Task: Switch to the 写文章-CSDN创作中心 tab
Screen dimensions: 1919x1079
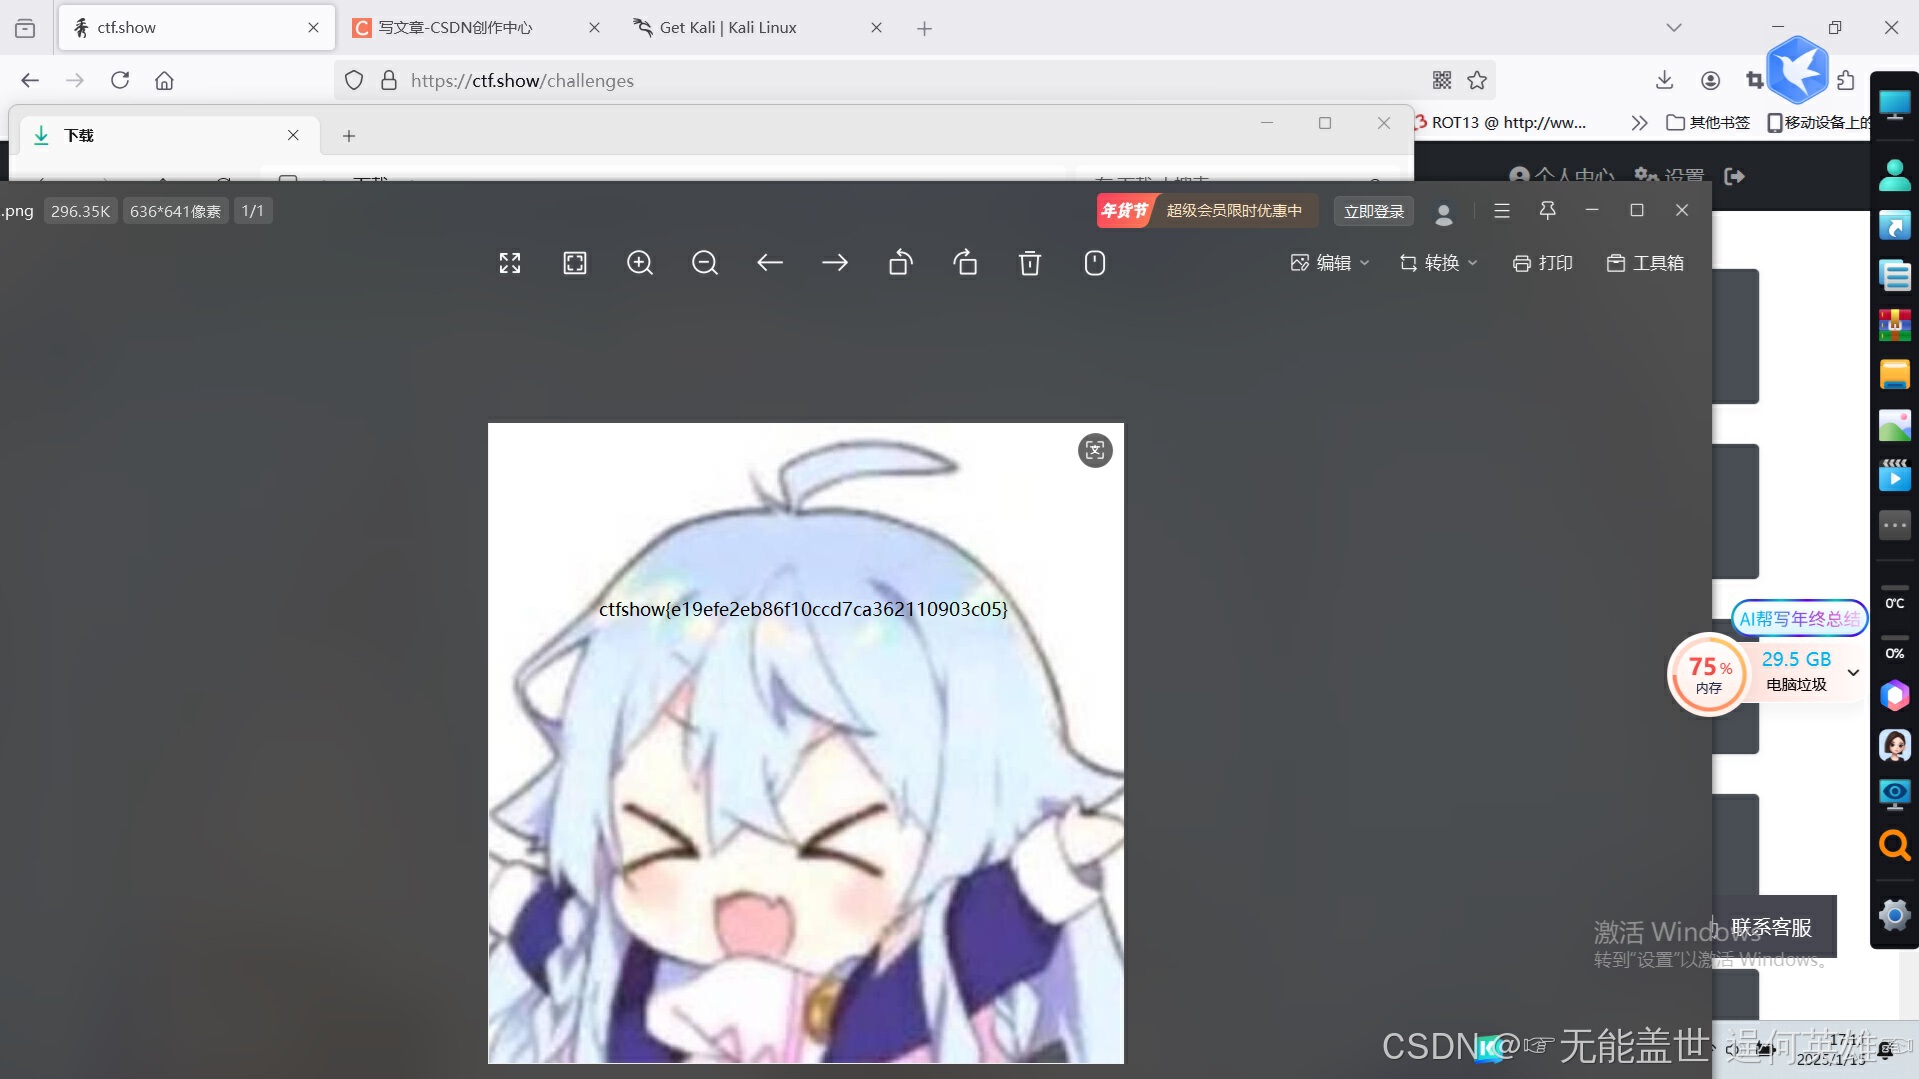Action: coord(475,28)
